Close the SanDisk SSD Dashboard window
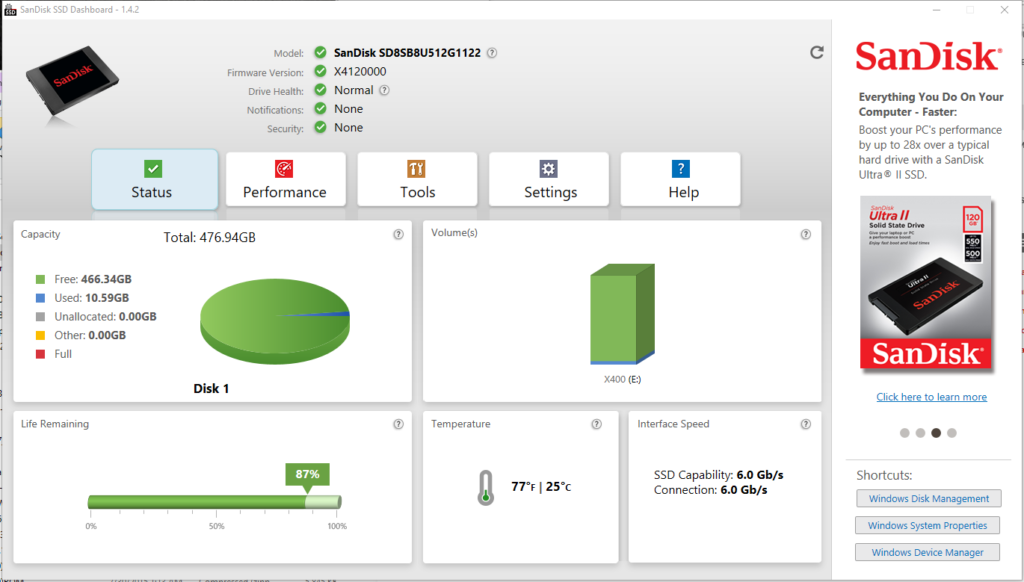Viewport: 1024px width, 582px height. (1004, 10)
